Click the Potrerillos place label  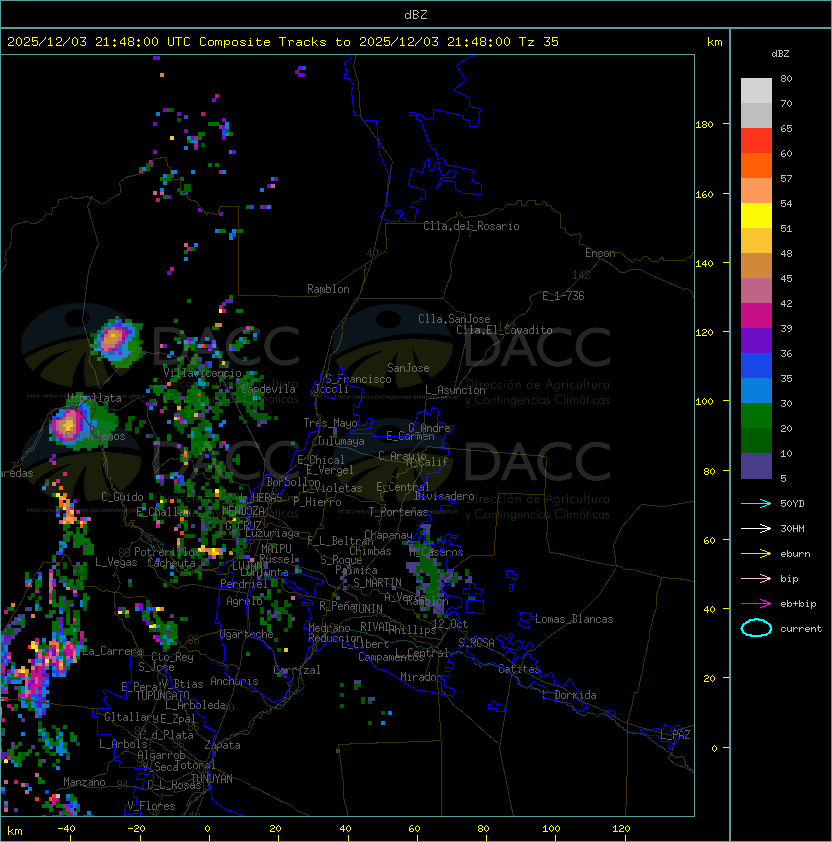tap(168, 552)
